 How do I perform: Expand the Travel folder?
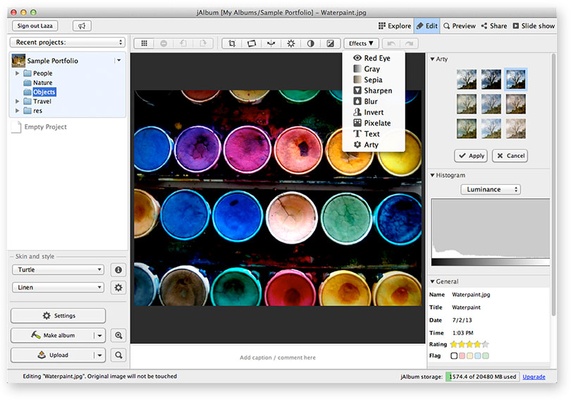(17, 101)
